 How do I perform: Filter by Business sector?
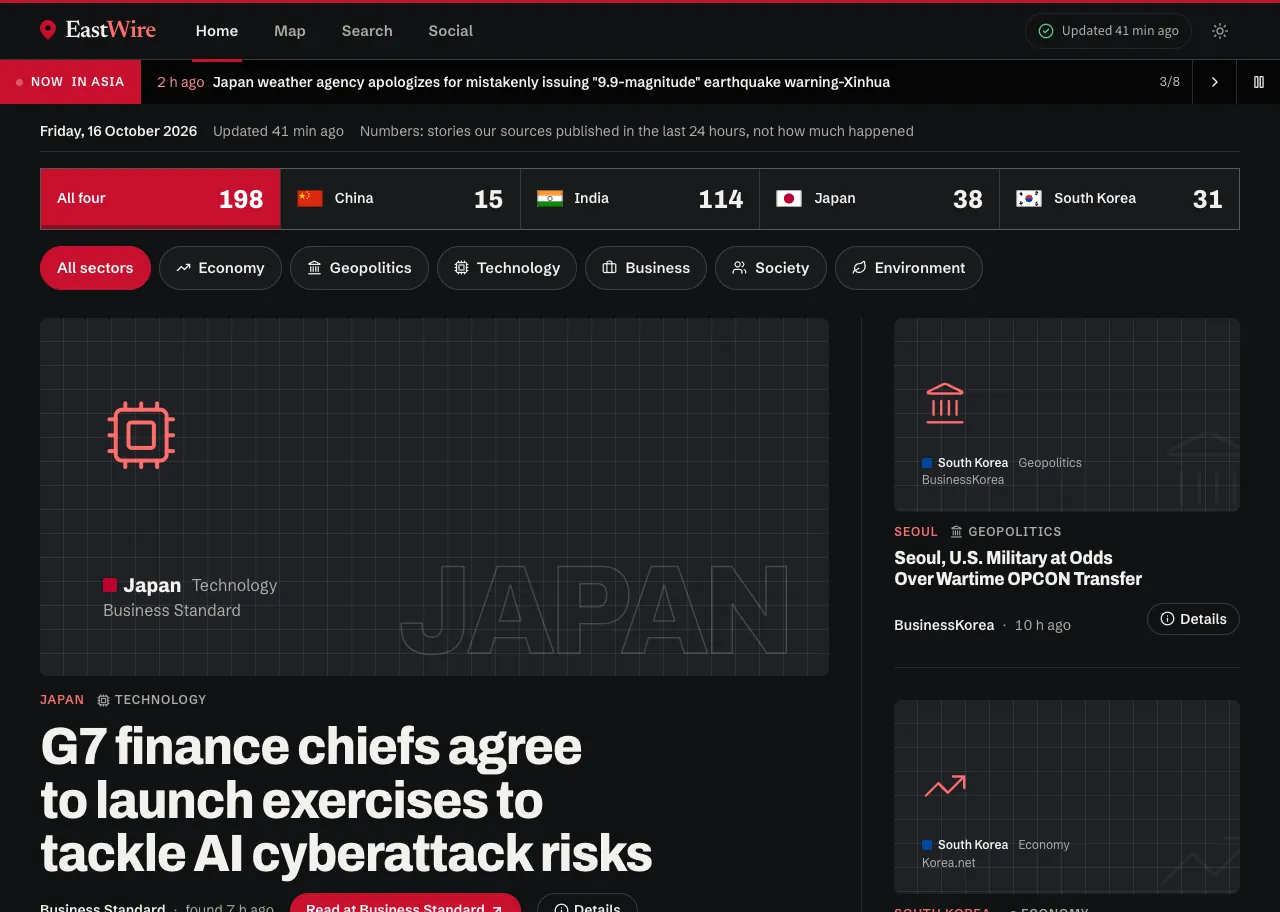pyautogui.click(x=646, y=268)
